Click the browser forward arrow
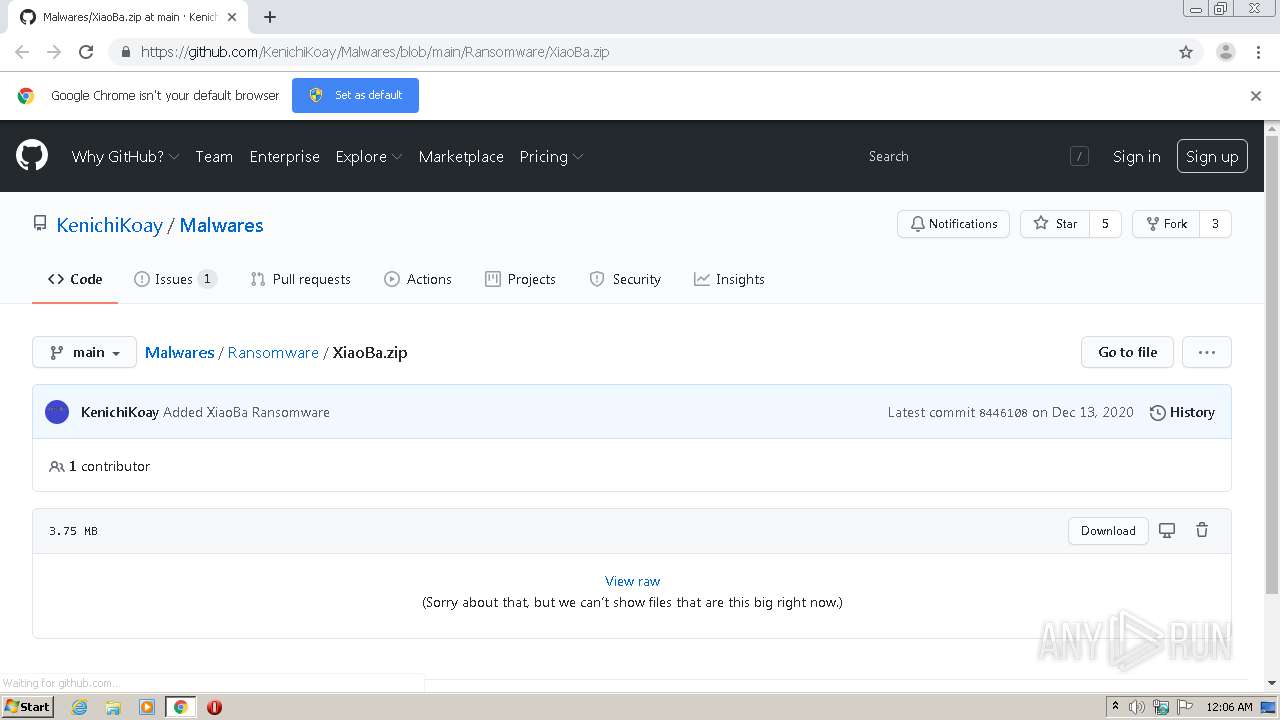 point(54,52)
